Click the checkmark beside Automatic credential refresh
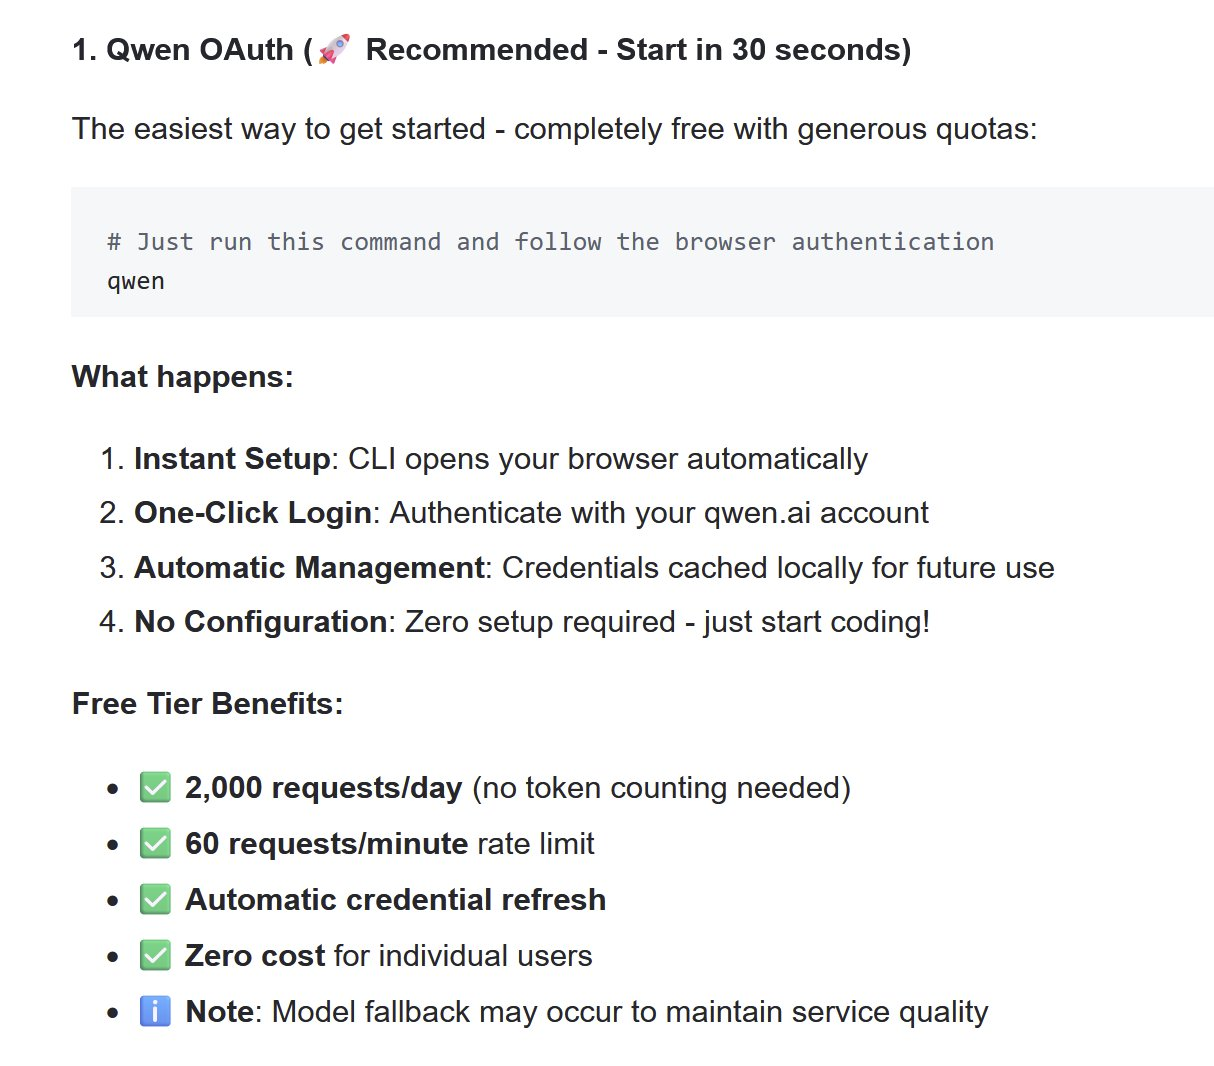1214x1066 pixels. [x=155, y=900]
